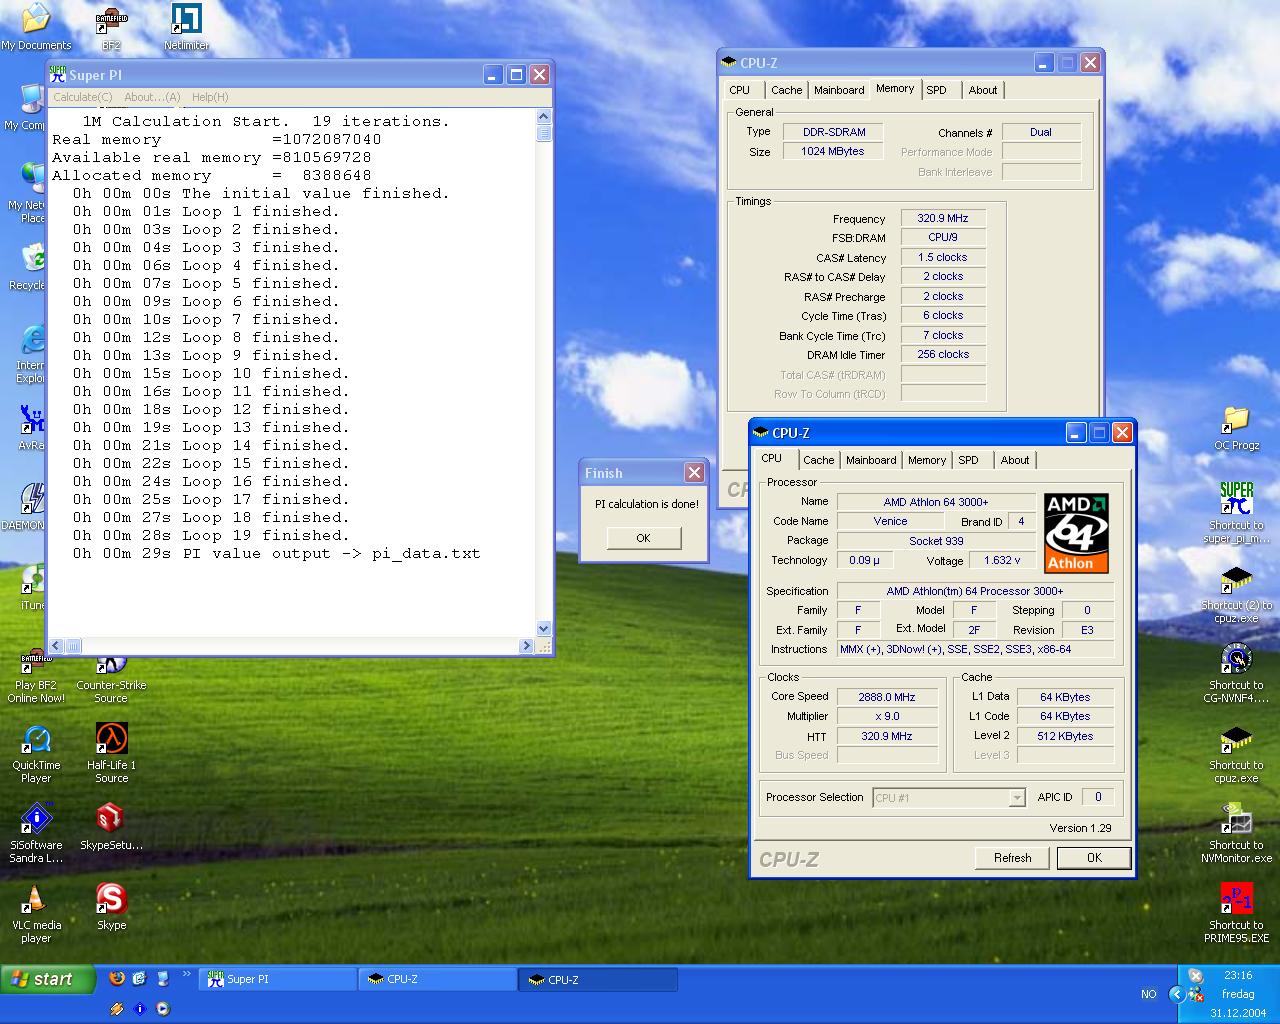The width and height of the screenshot is (1280, 1024).
Task: Switch to Memory tab in front CPU-Z
Action: (927, 460)
